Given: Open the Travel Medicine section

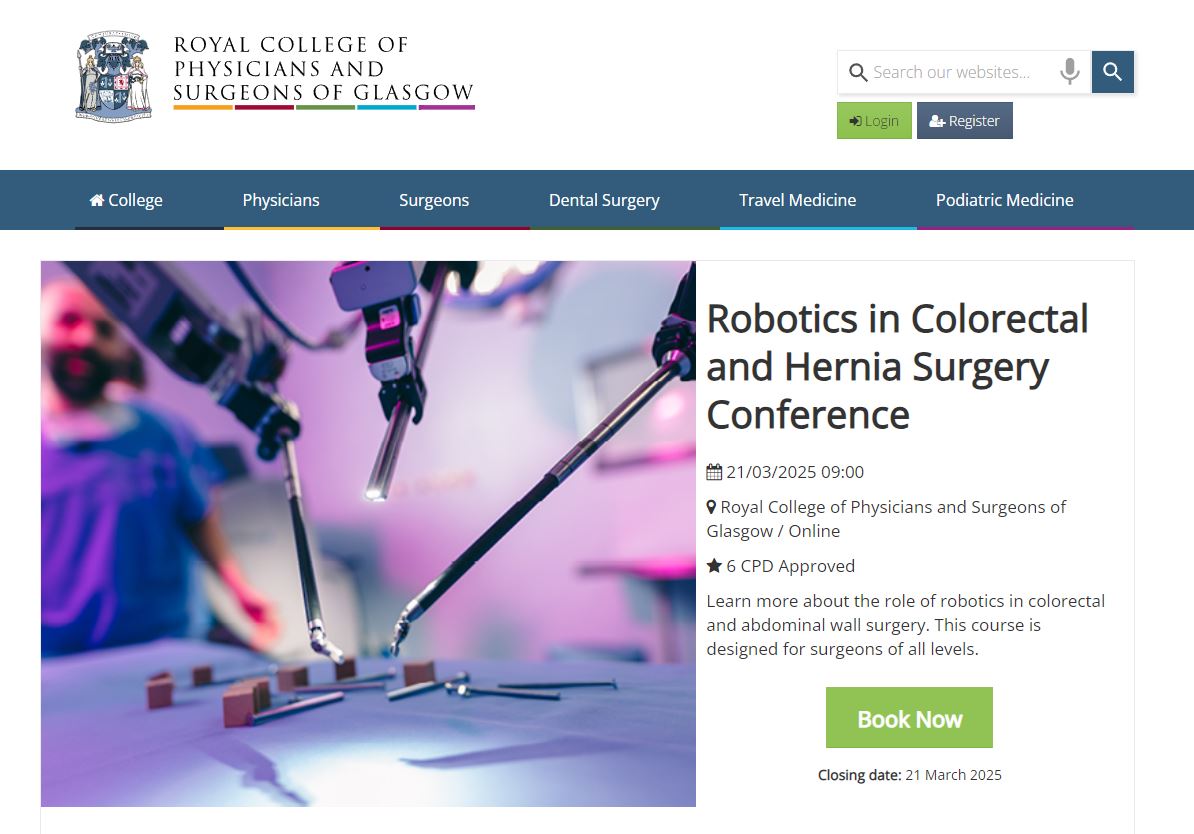Looking at the screenshot, I should click(797, 200).
